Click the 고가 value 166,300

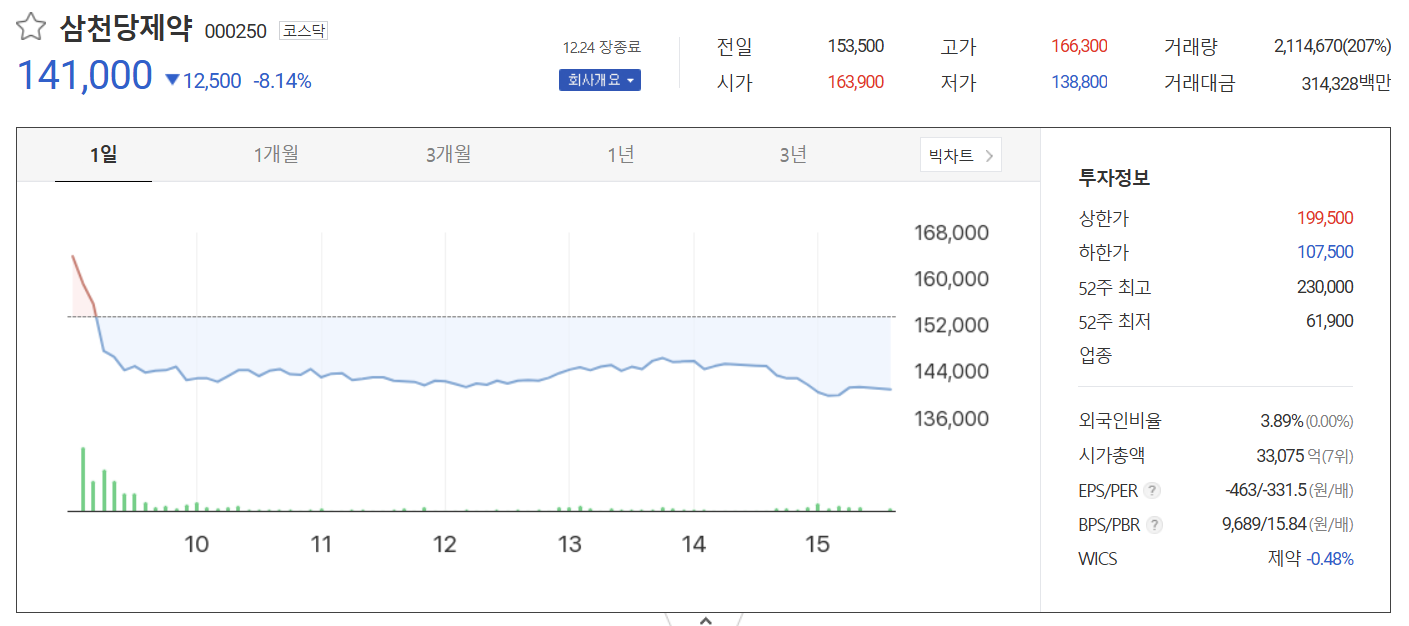pyautogui.click(x=1079, y=46)
